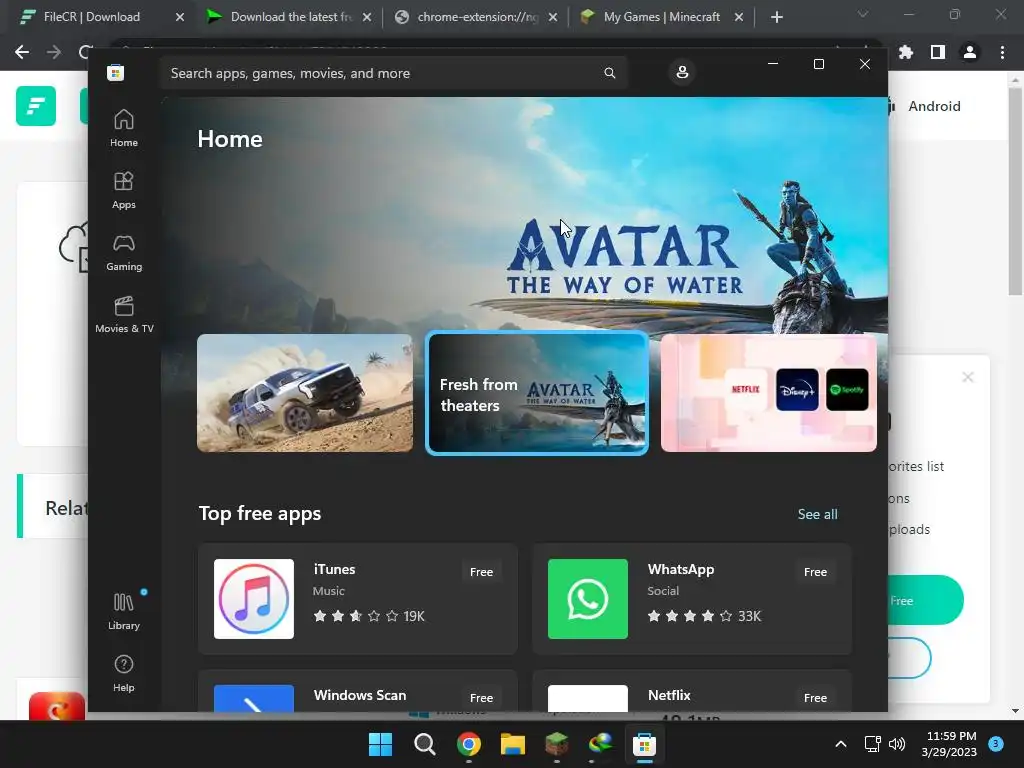This screenshot has height=768, width=1024.
Task: Switch to My Games | Minecraft tab
Action: click(x=662, y=17)
